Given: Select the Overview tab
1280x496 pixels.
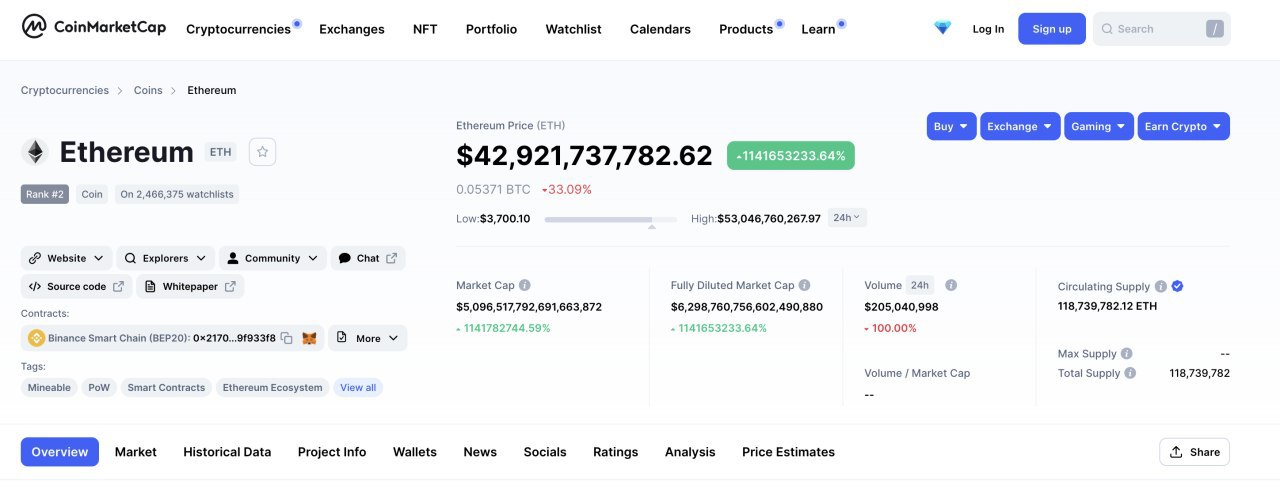Looking at the screenshot, I should (60, 452).
